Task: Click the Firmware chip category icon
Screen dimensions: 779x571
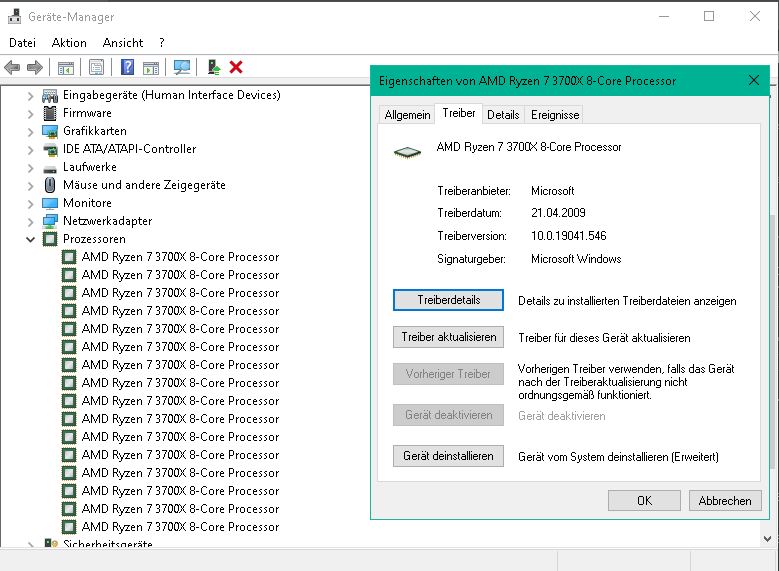Action: 50,113
